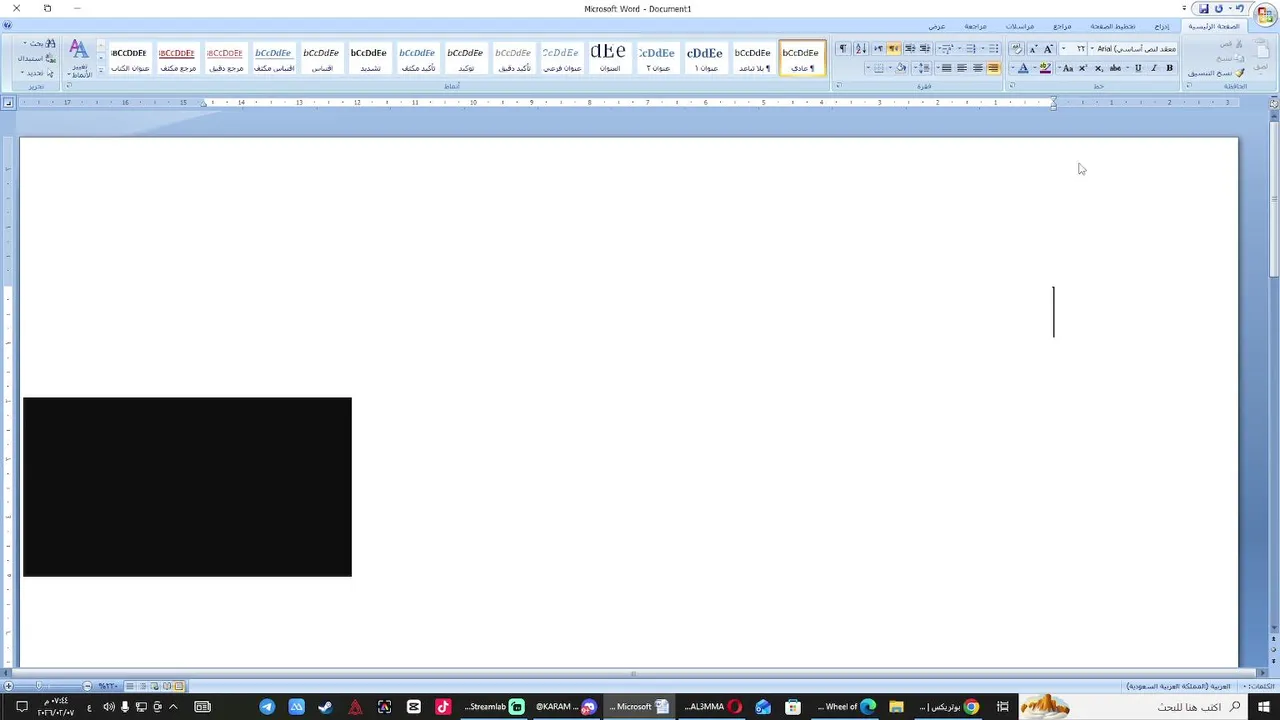The width and height of the screenshot is (1280, 720).
Task: Toggle superscript formatting
Action: click(1082, 68)
